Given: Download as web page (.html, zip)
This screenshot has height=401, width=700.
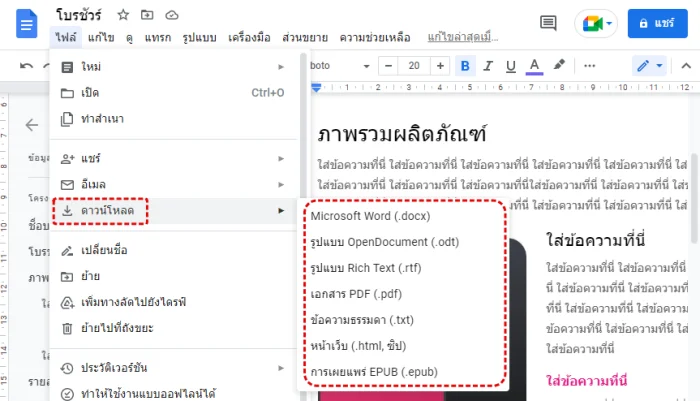Looking at the screenshot, I should pyautogui.click(x=403, y=346).
